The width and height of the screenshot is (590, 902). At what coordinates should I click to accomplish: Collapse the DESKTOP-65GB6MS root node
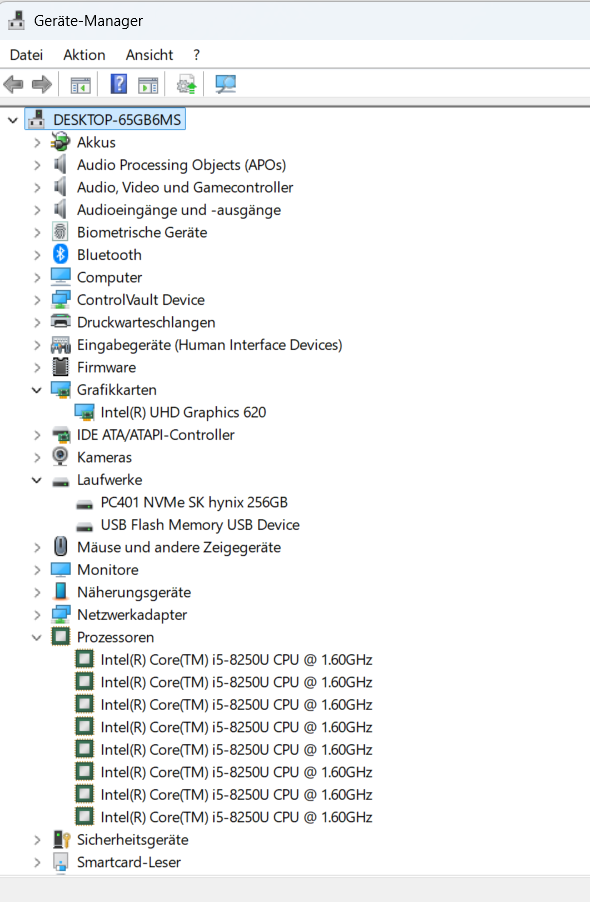[13, 120]
